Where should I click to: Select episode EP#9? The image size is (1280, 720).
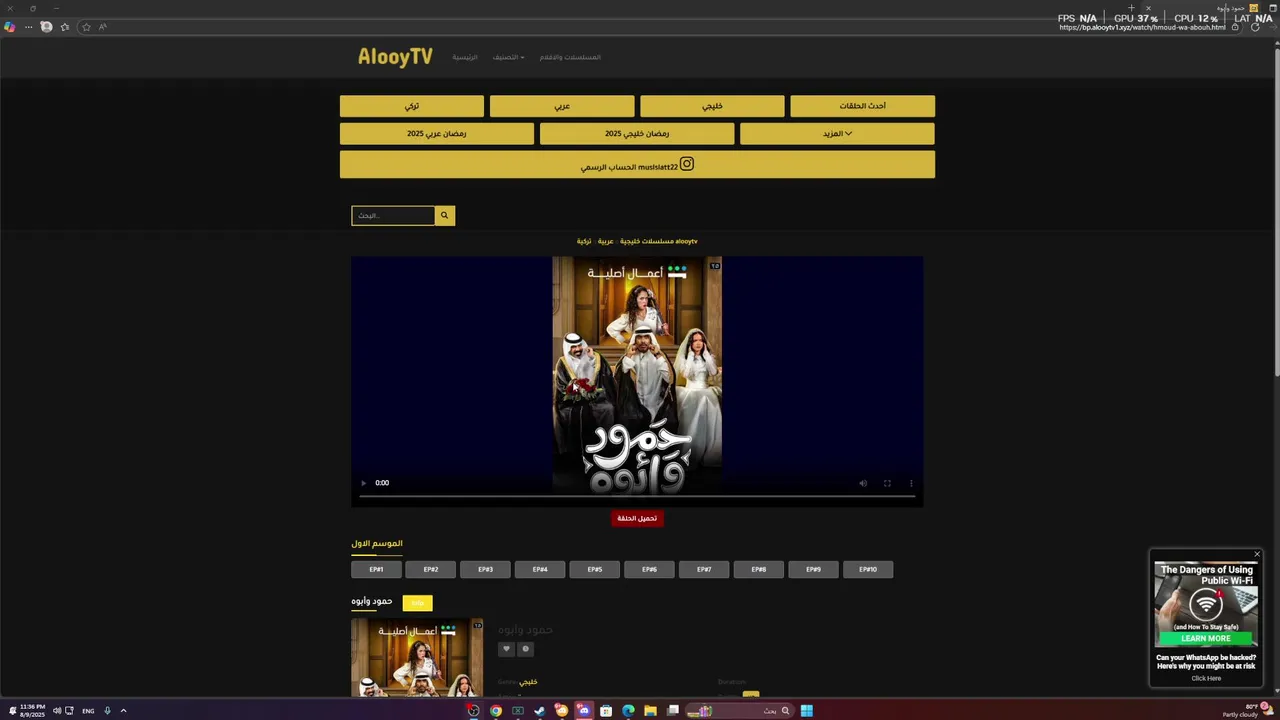[813, 569]
